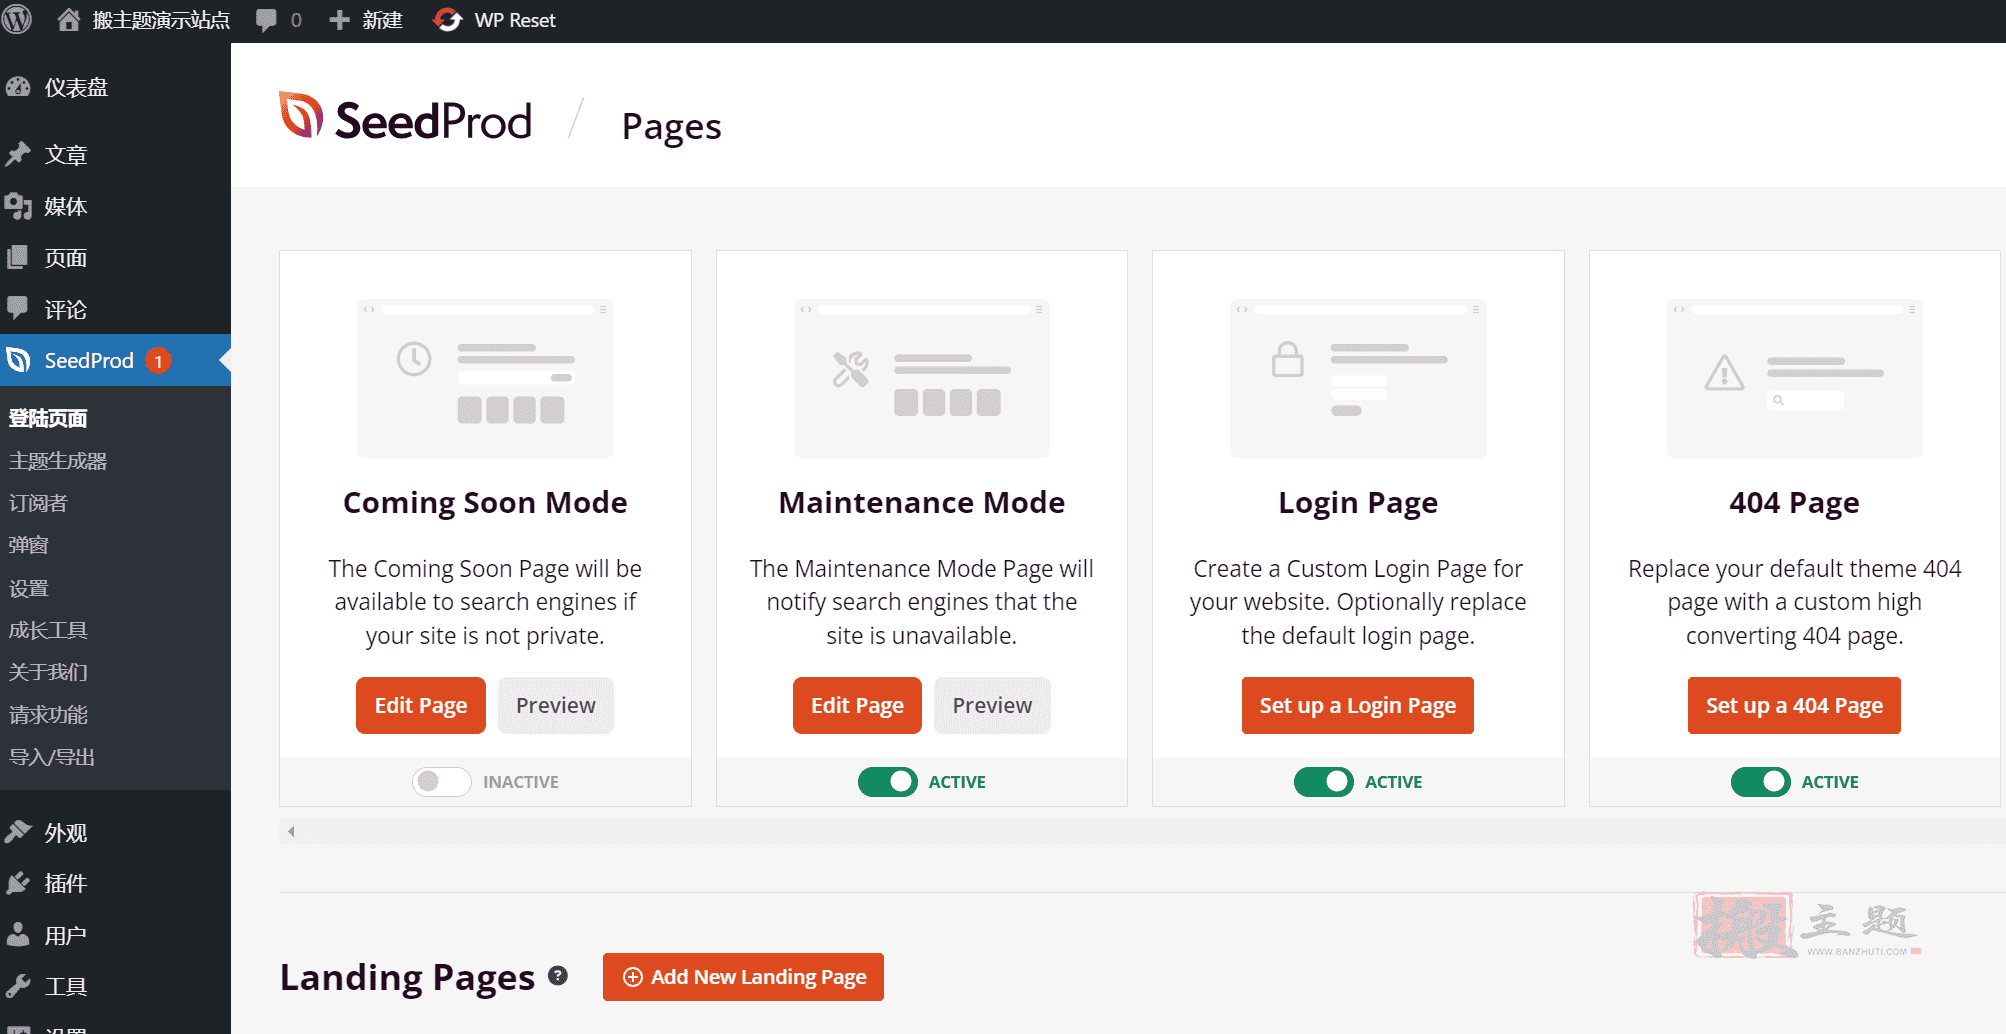Click the site home icon in admin bar

point(69,20)
